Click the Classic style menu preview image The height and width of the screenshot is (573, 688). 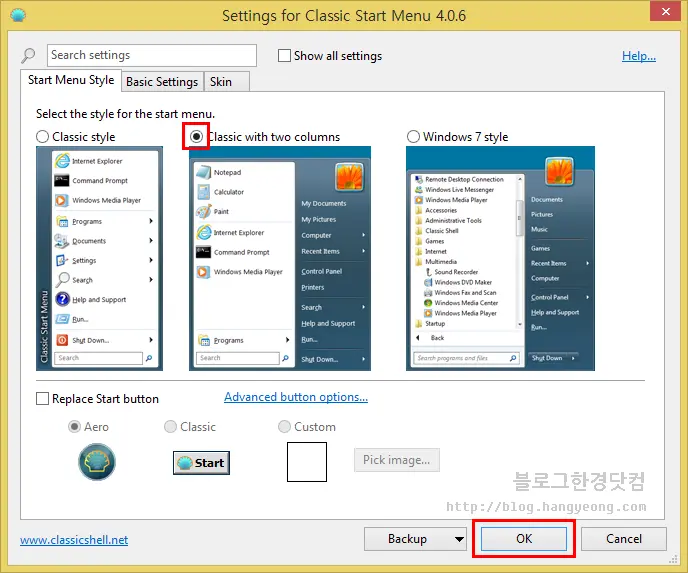coord(96,257)
